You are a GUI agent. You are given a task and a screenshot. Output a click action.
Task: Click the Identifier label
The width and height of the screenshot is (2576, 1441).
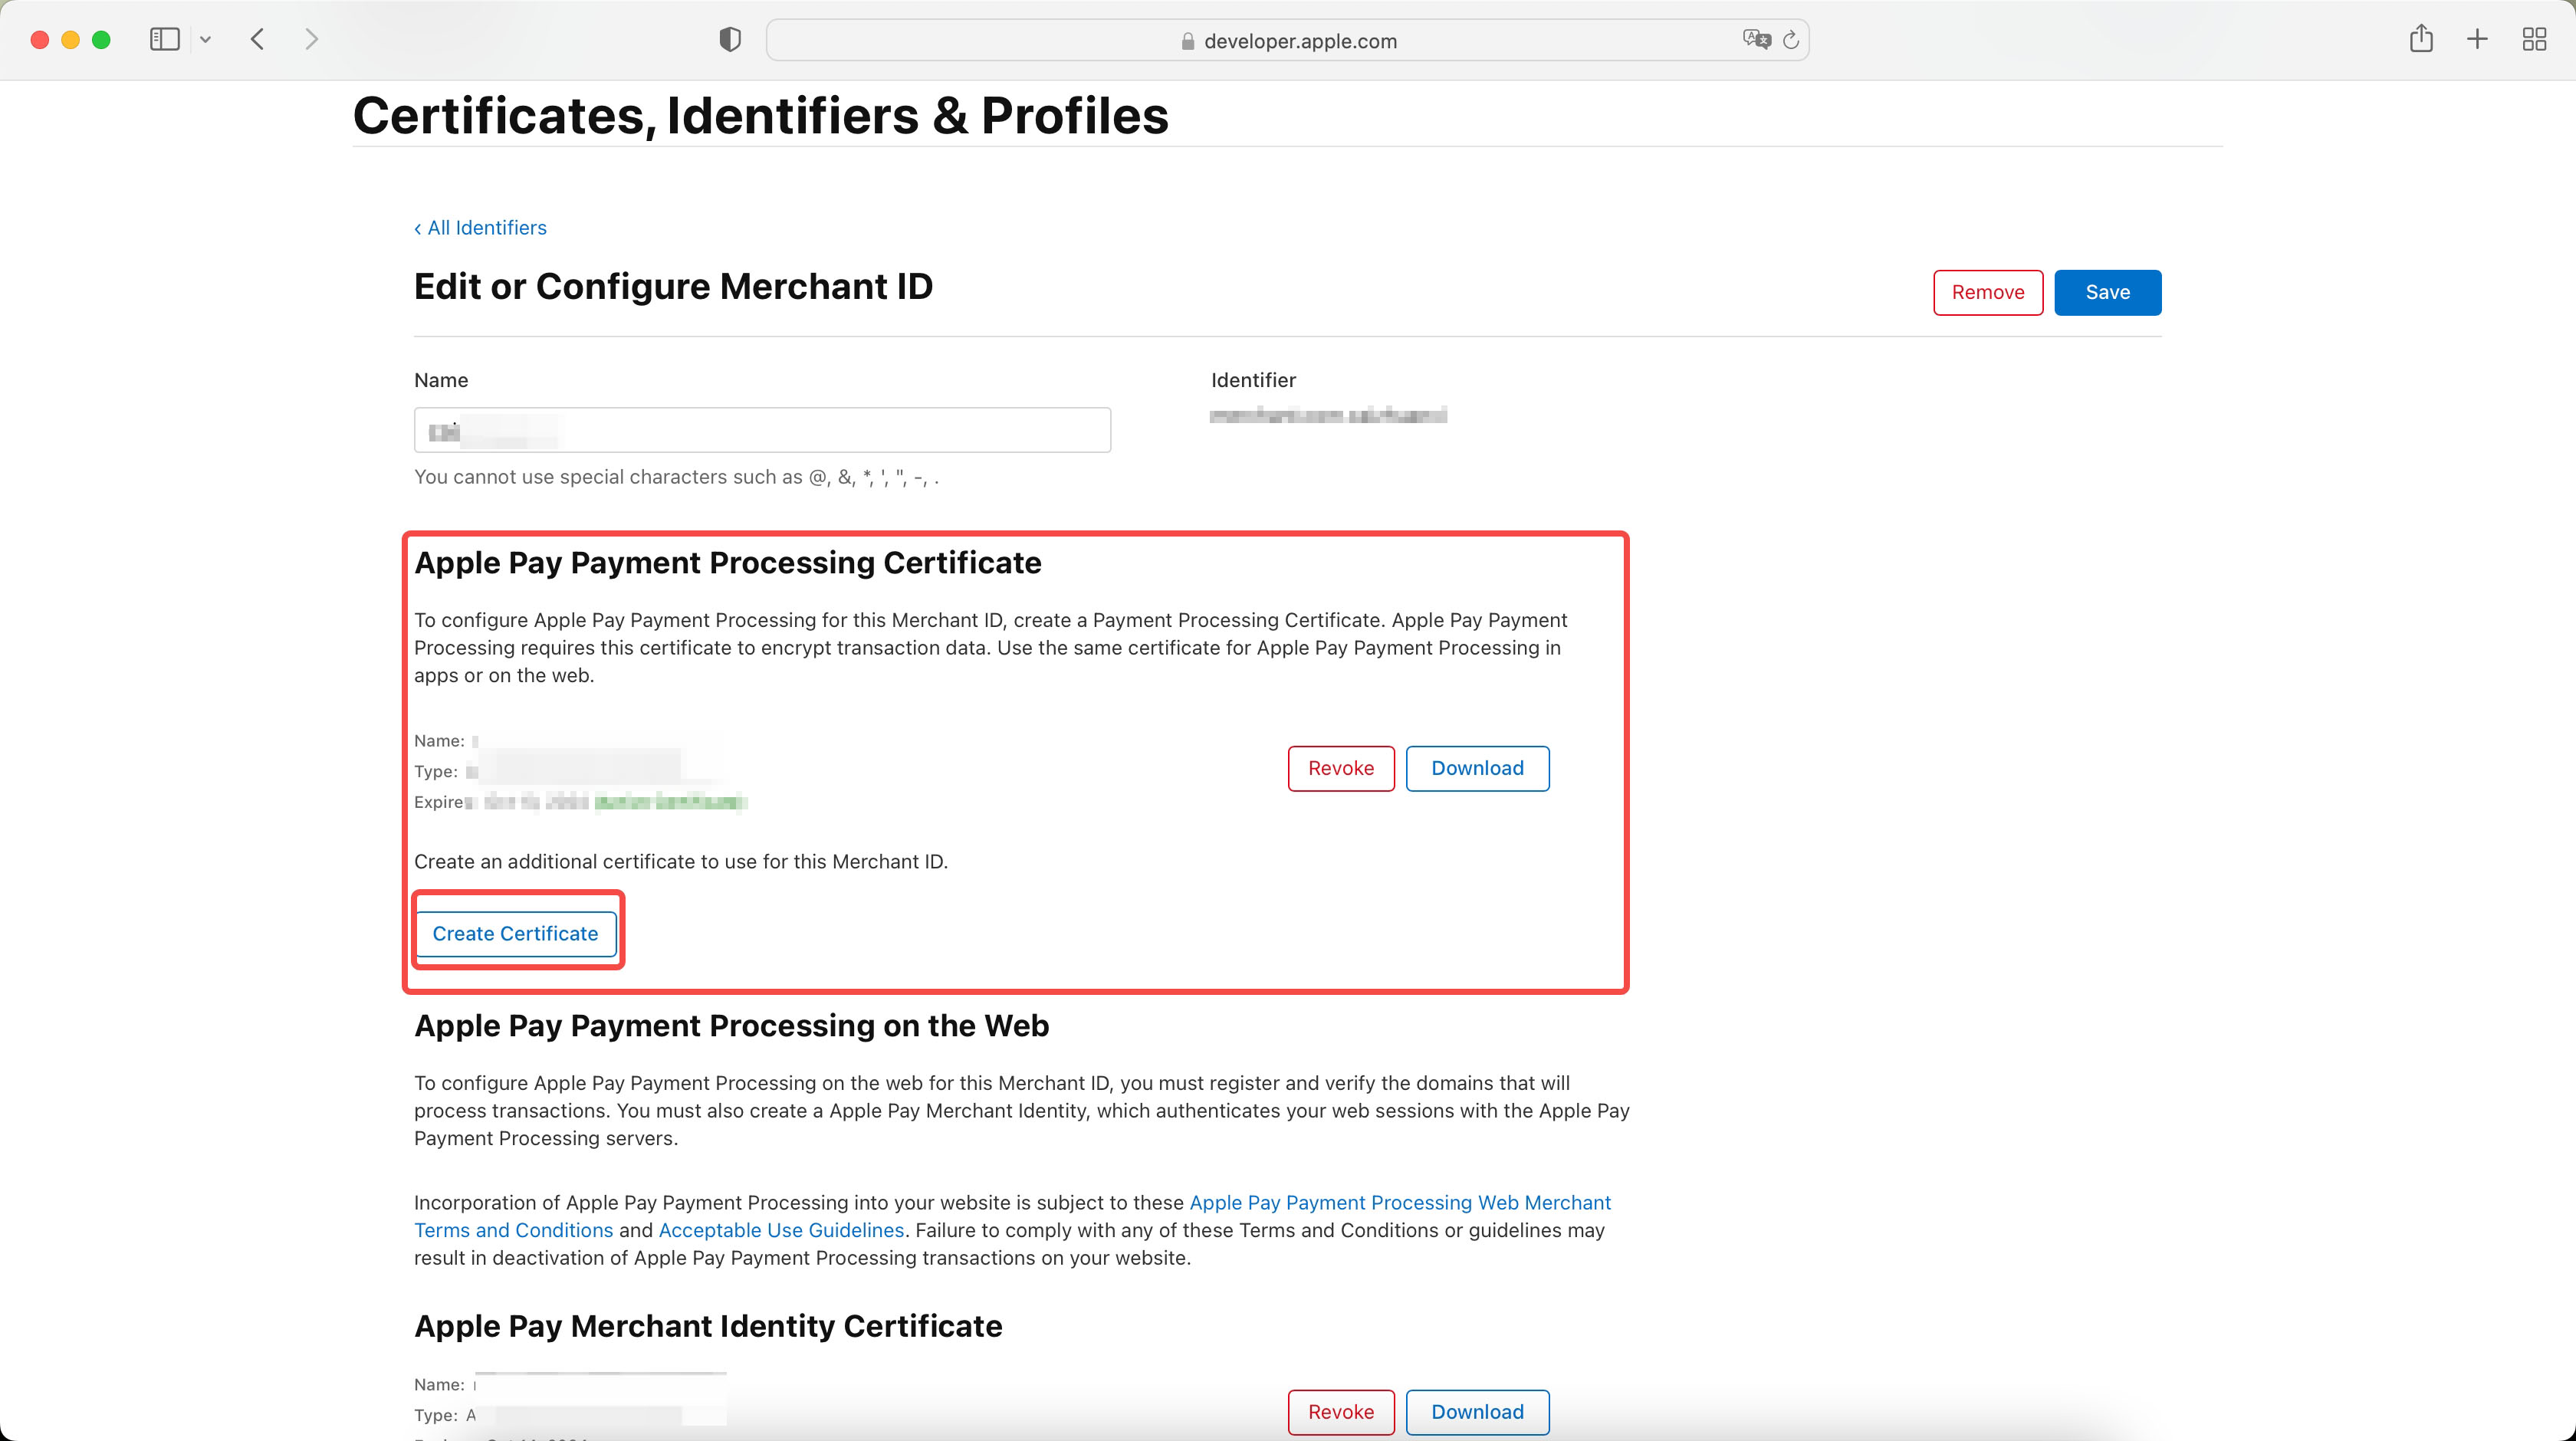1253,380
